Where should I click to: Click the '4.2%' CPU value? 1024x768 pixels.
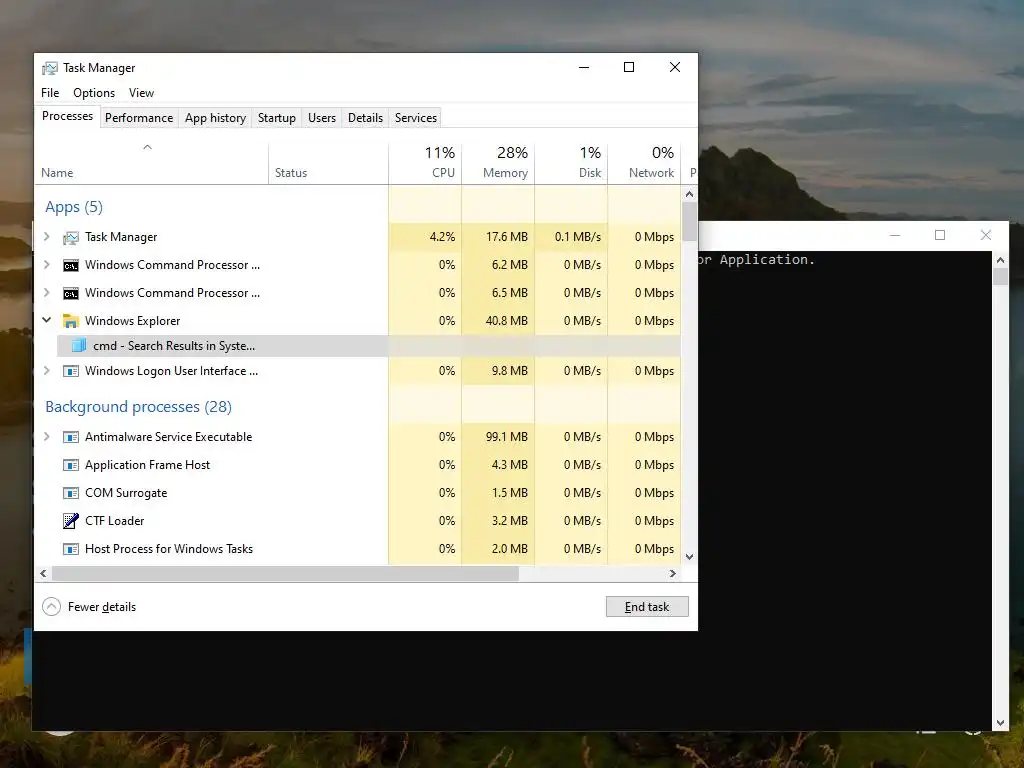442,237
